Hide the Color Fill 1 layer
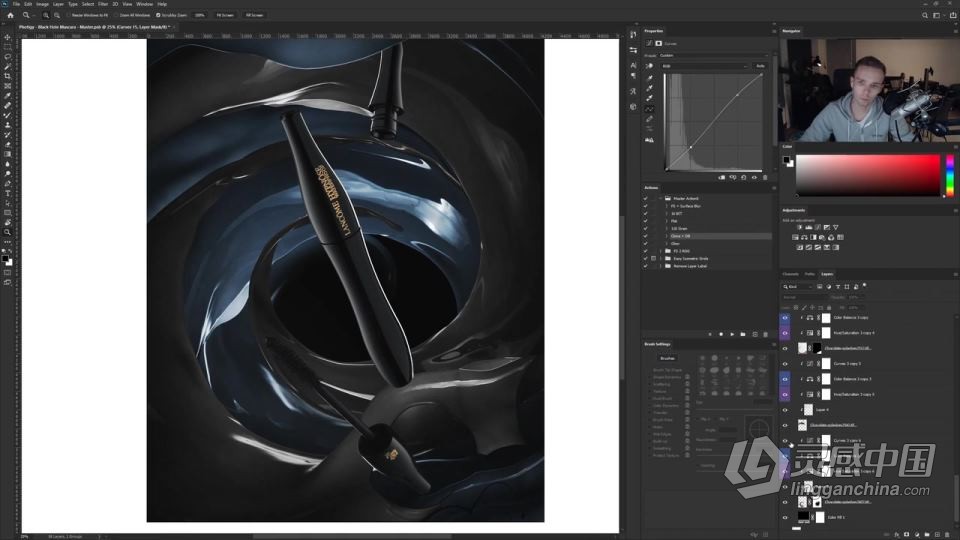 785,517
